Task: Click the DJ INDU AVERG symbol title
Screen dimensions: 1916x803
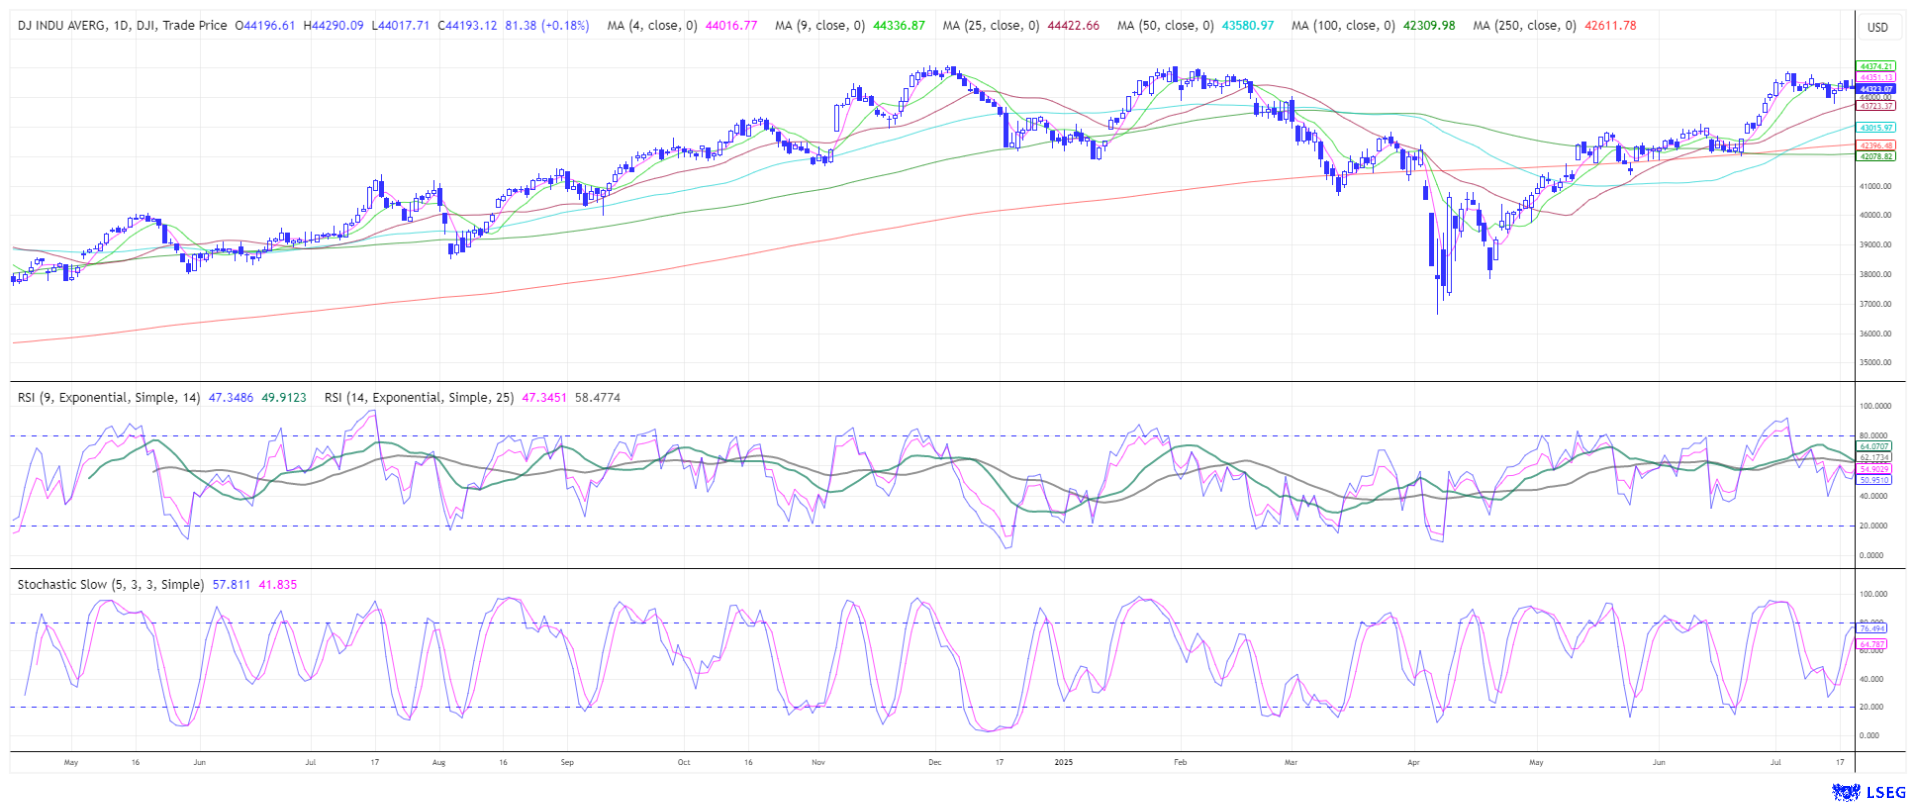Action: tap(66, 26)
